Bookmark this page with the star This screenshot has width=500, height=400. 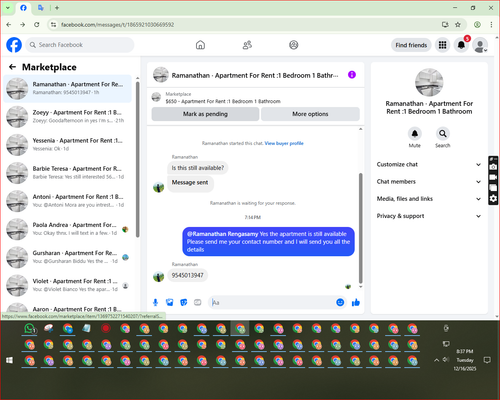click(458, 25)
